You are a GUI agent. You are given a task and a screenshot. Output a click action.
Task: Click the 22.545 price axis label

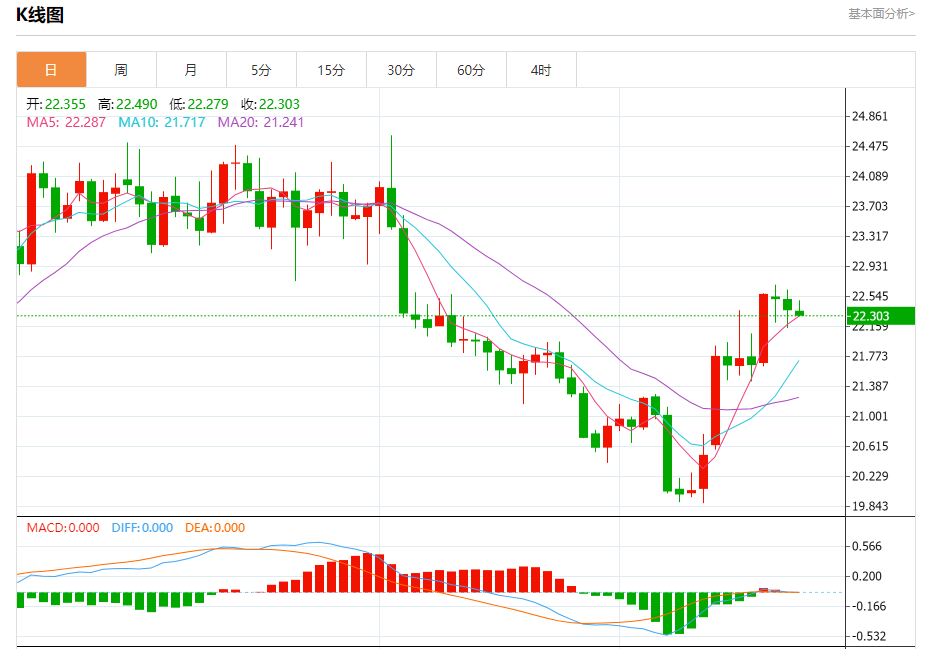(870, 296)
